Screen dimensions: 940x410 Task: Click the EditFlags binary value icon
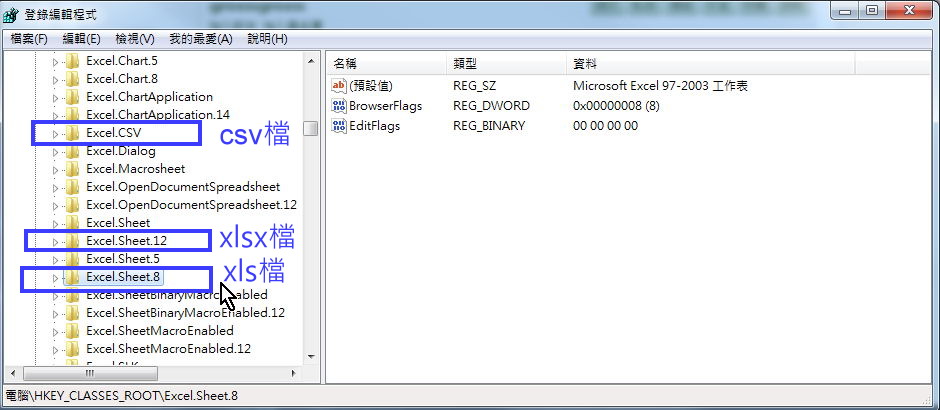point(339,126)
